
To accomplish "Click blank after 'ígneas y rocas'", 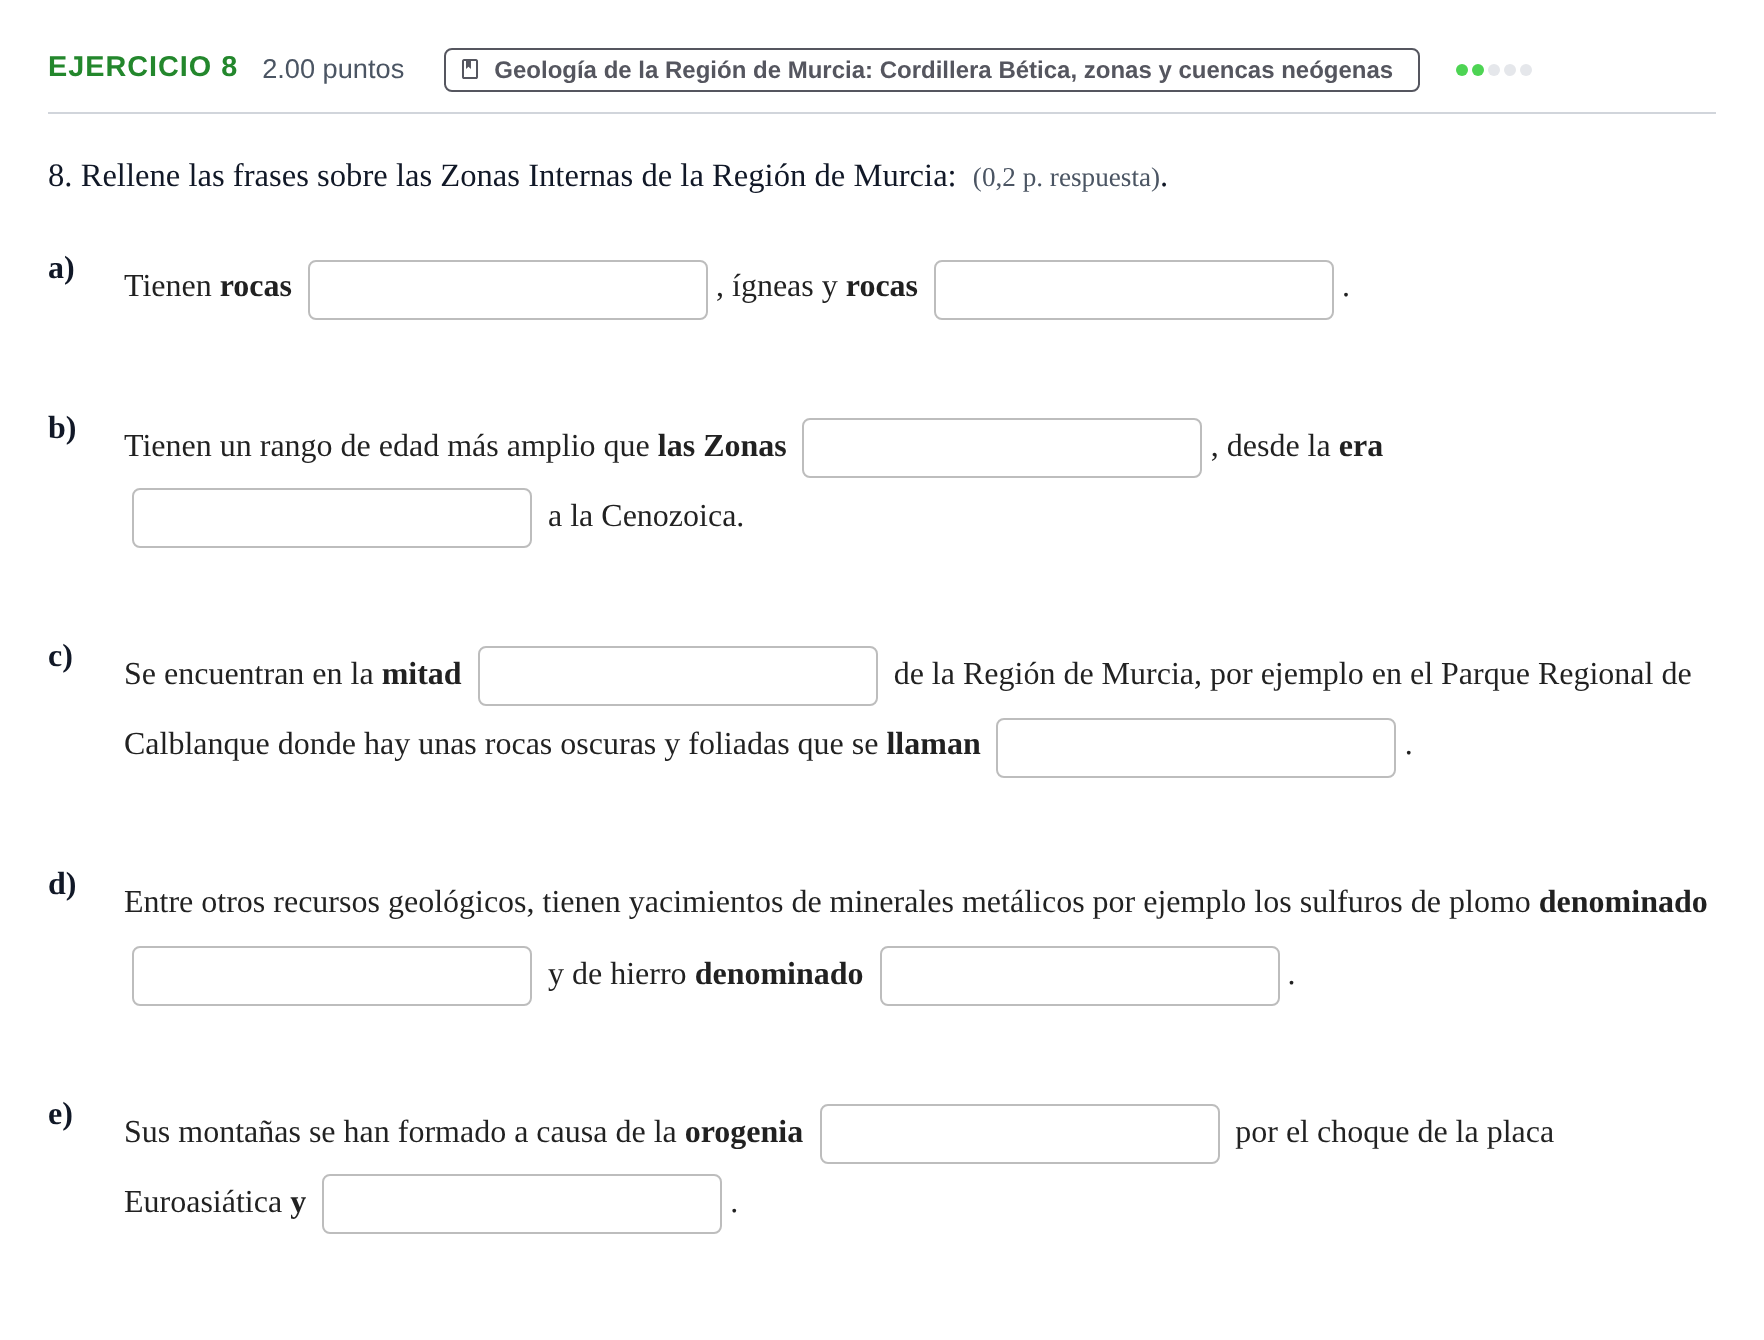I will coord(1134,290).
